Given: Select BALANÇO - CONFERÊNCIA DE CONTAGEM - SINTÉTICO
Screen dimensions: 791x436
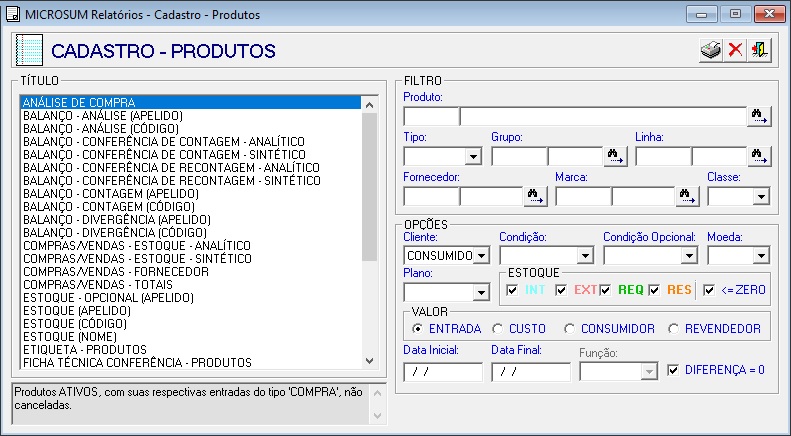Looking at the screenshot, I should pyautogui.click(x=191, y=154).
